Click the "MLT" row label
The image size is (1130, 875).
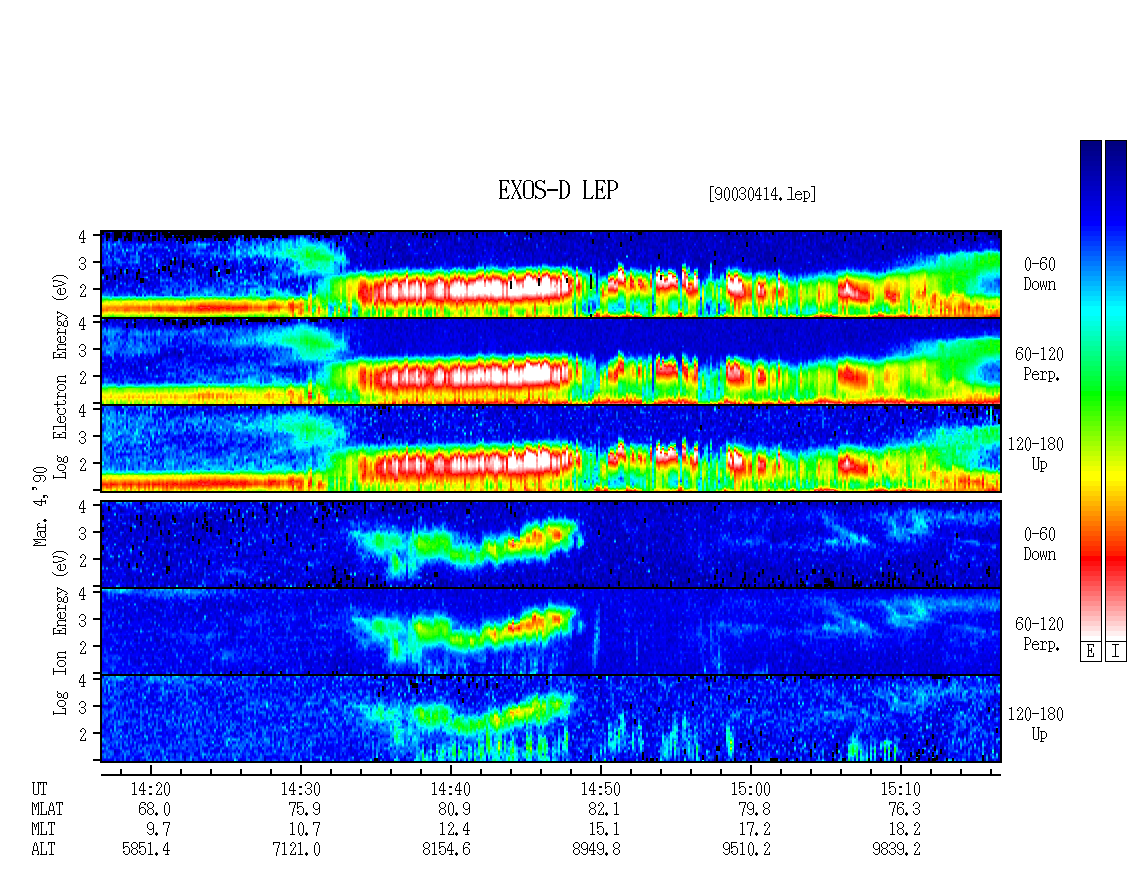43,830
